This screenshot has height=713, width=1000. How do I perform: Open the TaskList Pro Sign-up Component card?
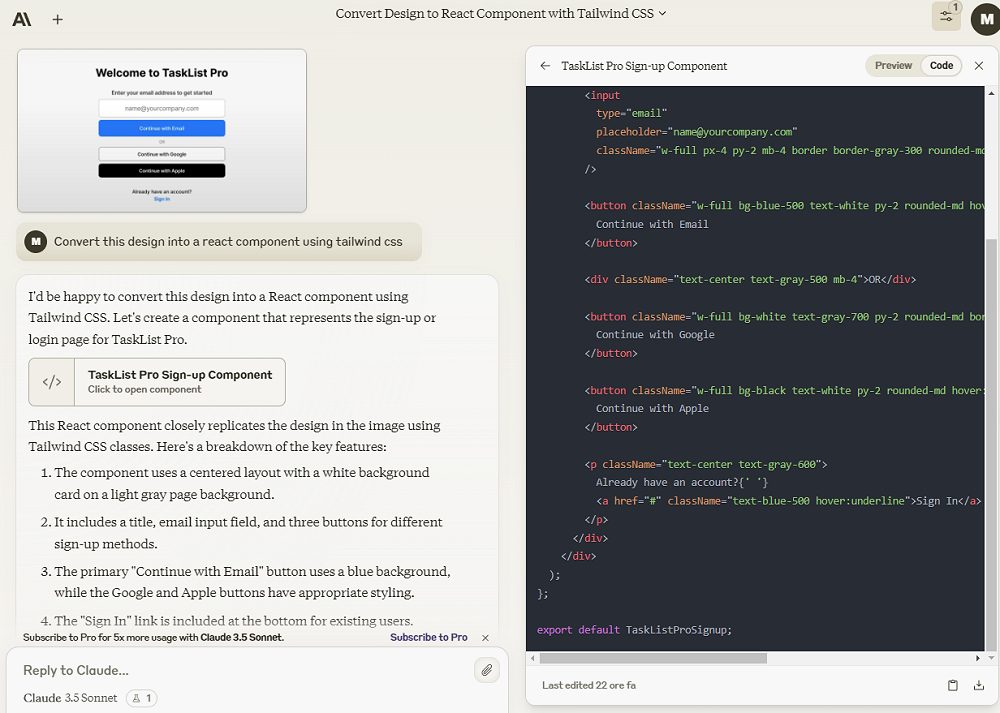(157, 382)
